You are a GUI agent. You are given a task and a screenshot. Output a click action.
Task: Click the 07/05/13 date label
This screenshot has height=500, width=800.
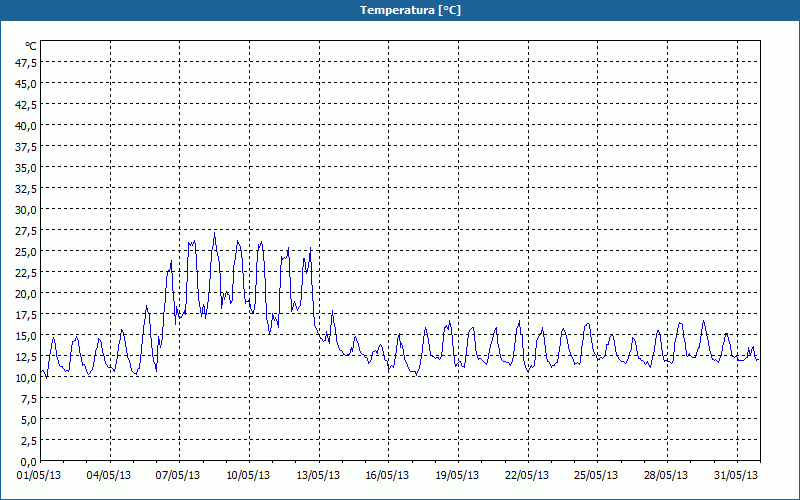[178, 475]
